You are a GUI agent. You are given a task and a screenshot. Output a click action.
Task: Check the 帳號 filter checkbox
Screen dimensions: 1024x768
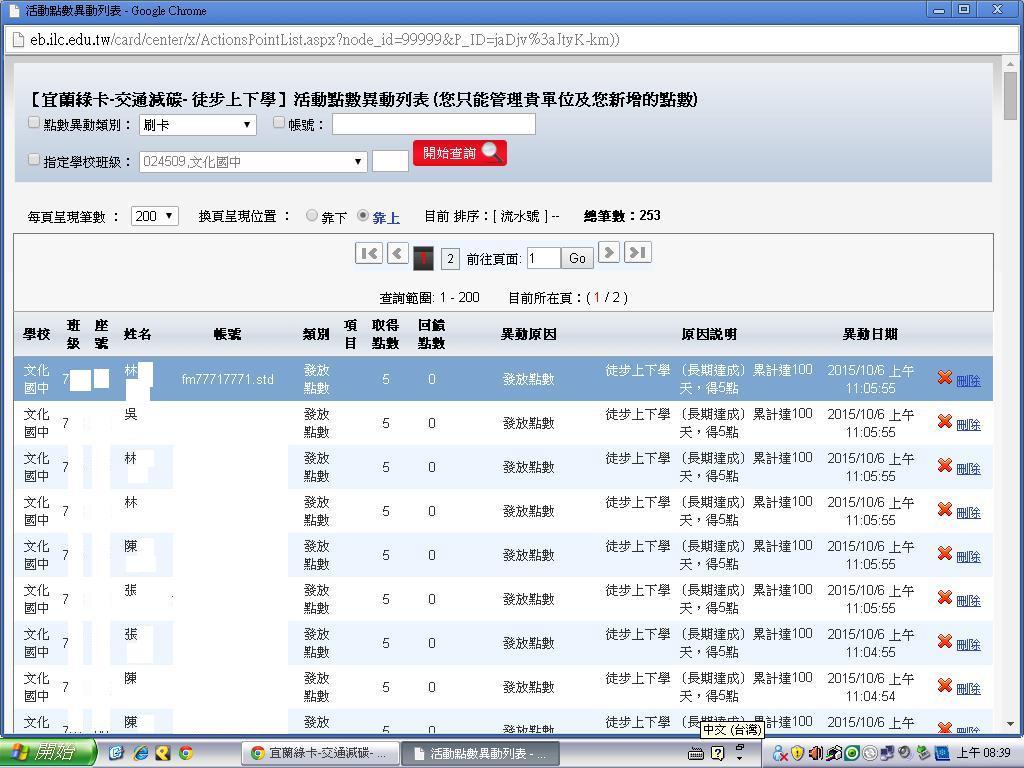279,123
